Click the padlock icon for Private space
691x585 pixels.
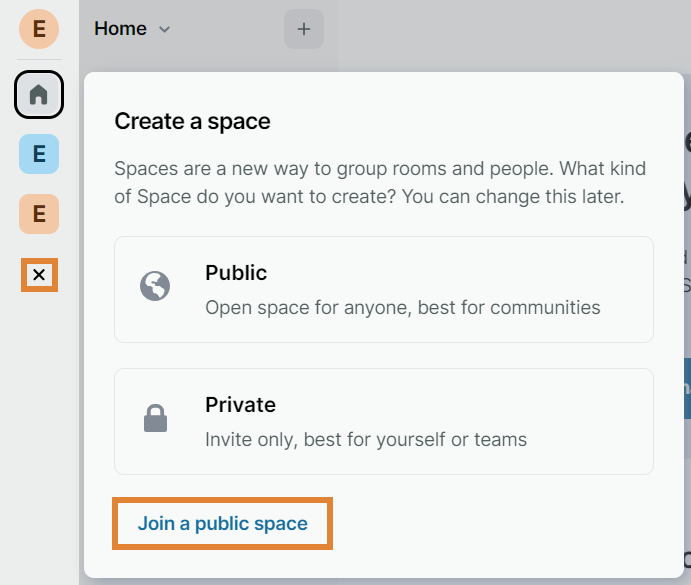coord(155,420)
